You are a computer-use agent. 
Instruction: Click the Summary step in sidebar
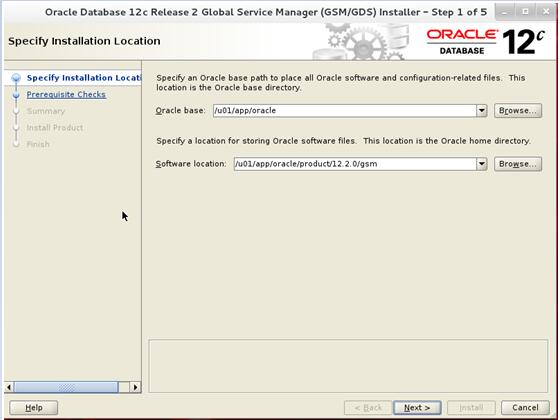coord(46,111)
